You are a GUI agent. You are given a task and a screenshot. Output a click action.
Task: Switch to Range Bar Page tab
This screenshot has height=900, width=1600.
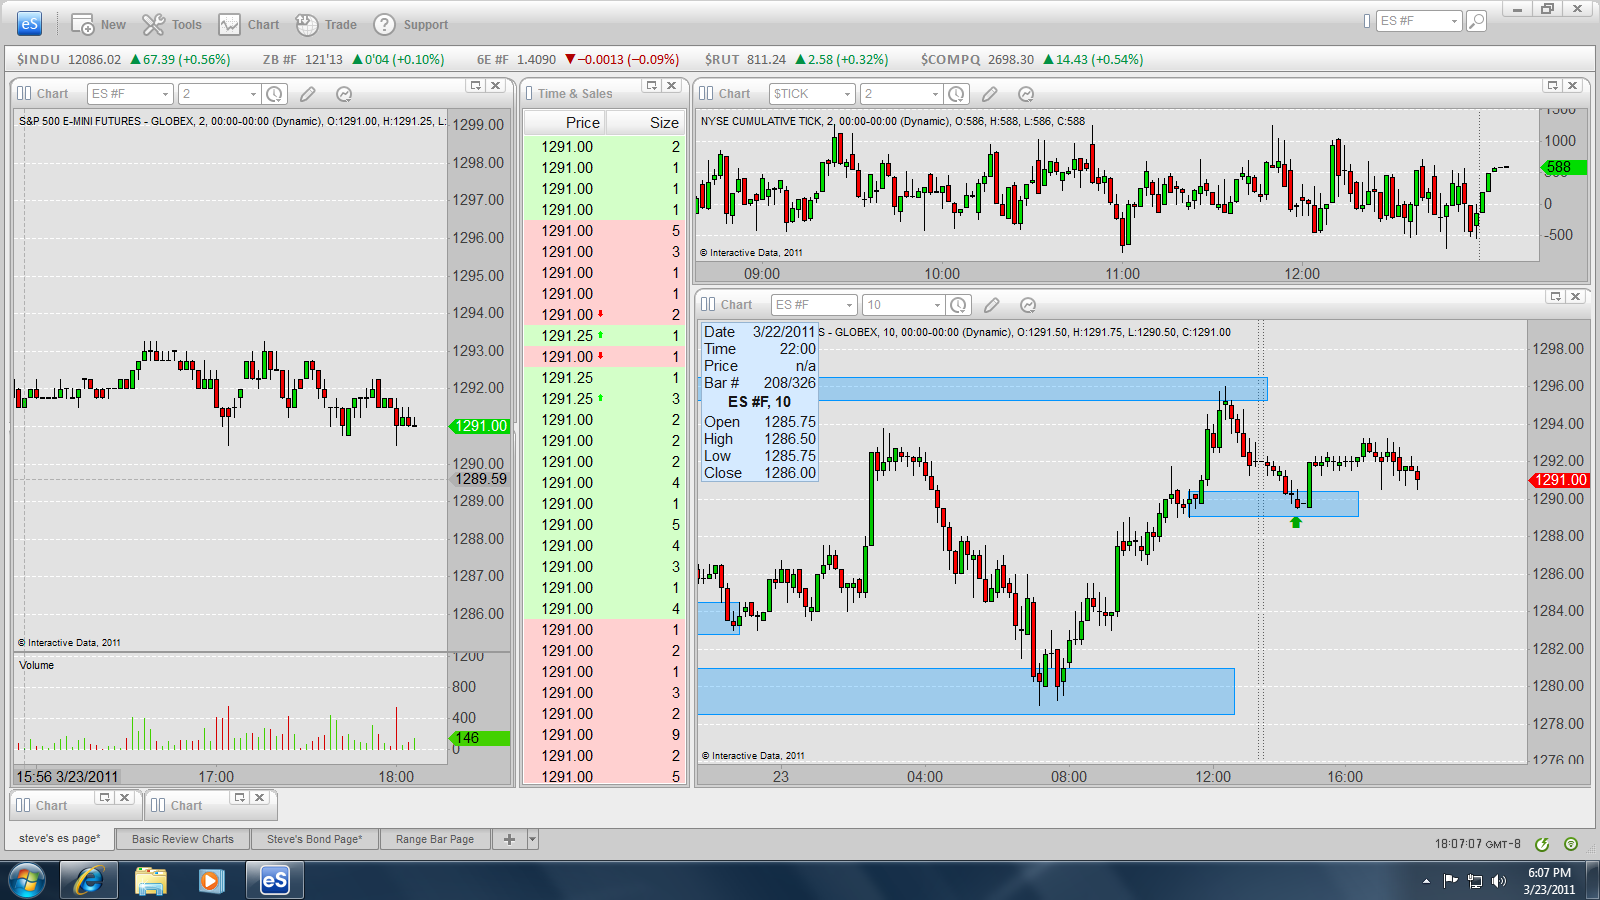tap(435, 839)
